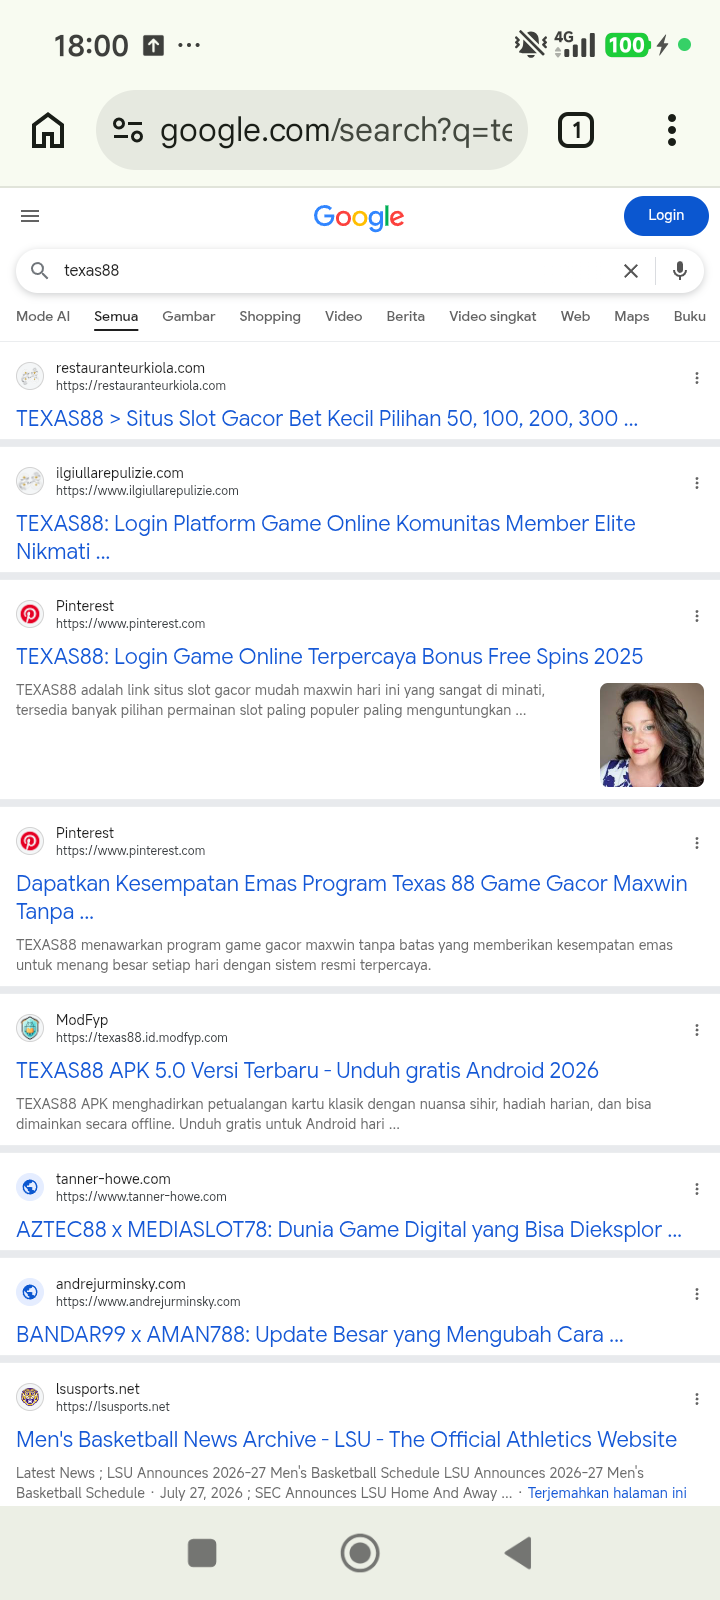Open TEXAS88 Login Platform Game Online link
Image resolution: width=720 pixels, height=1600 pixels.
coord(326,538)
